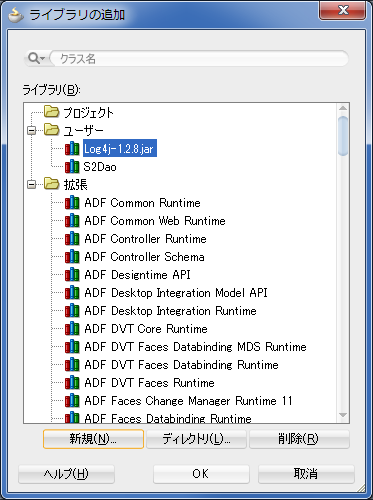Click the library list scrollbar down arrow

tap(343, 415)
